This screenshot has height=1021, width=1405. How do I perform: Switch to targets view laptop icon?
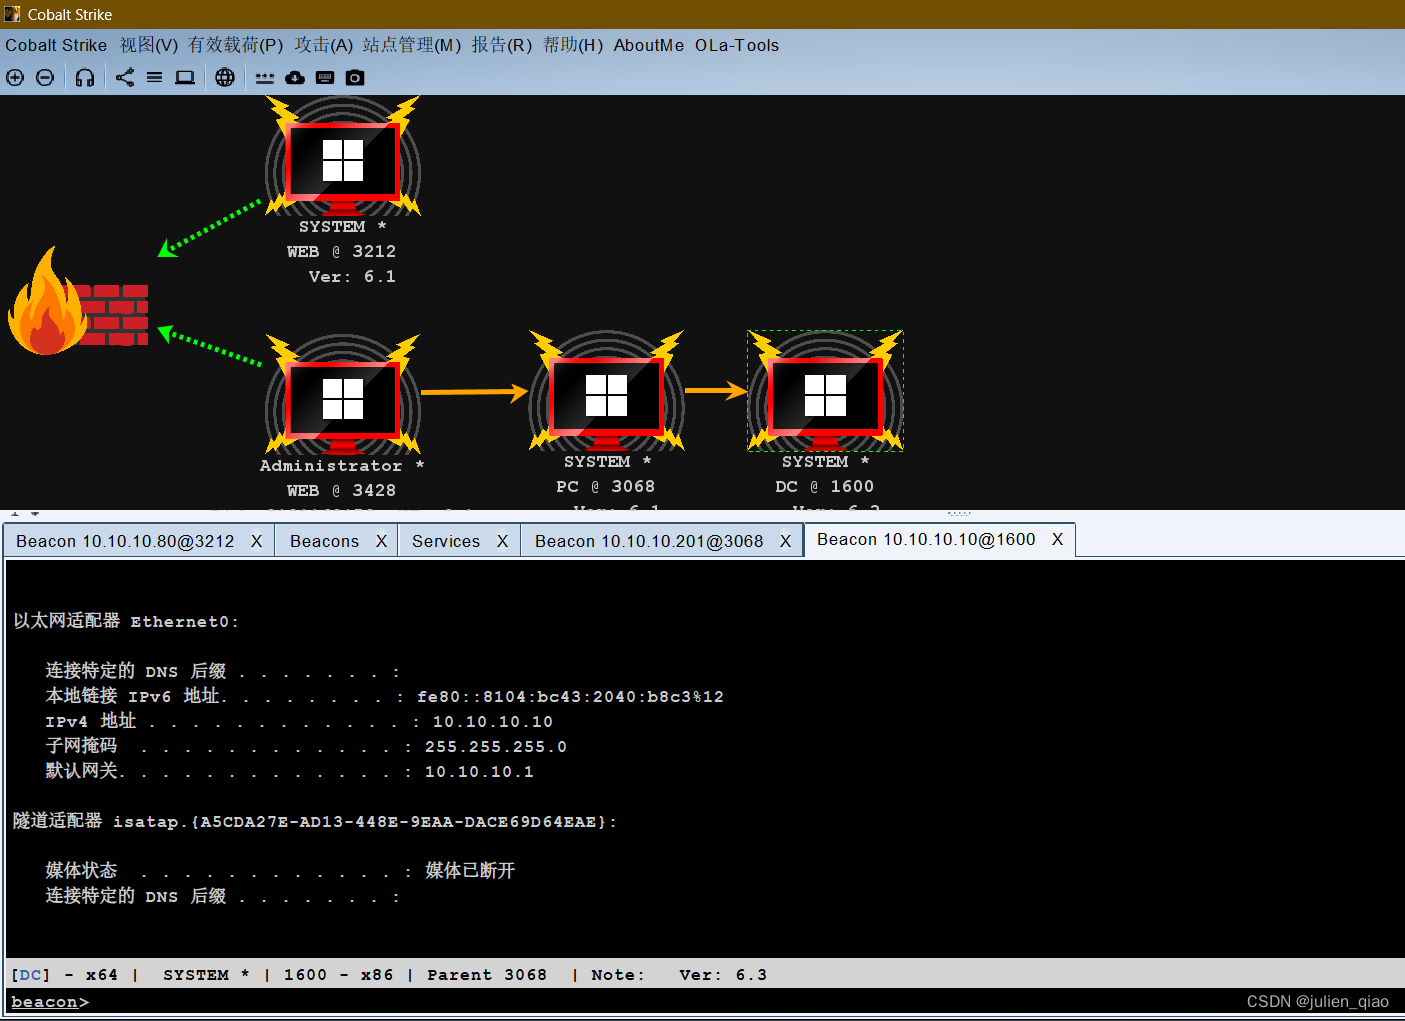click(x=185, y=77)
